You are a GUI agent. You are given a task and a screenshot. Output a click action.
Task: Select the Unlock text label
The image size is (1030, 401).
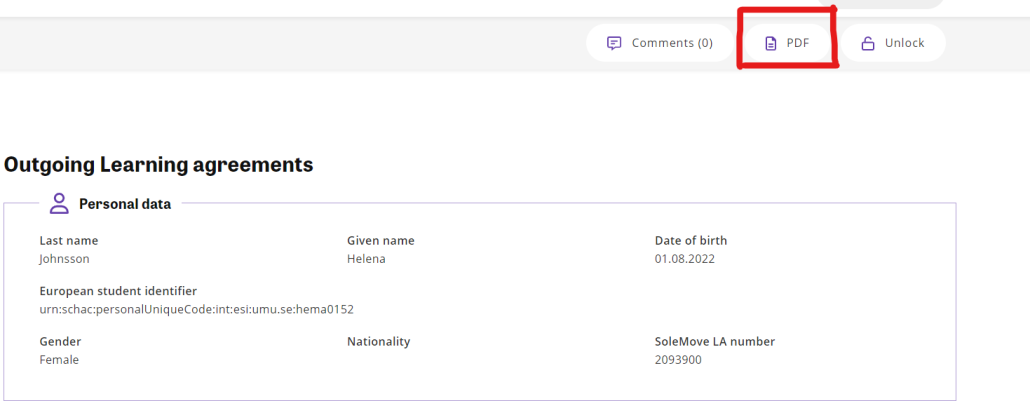(x=904, y=43)
